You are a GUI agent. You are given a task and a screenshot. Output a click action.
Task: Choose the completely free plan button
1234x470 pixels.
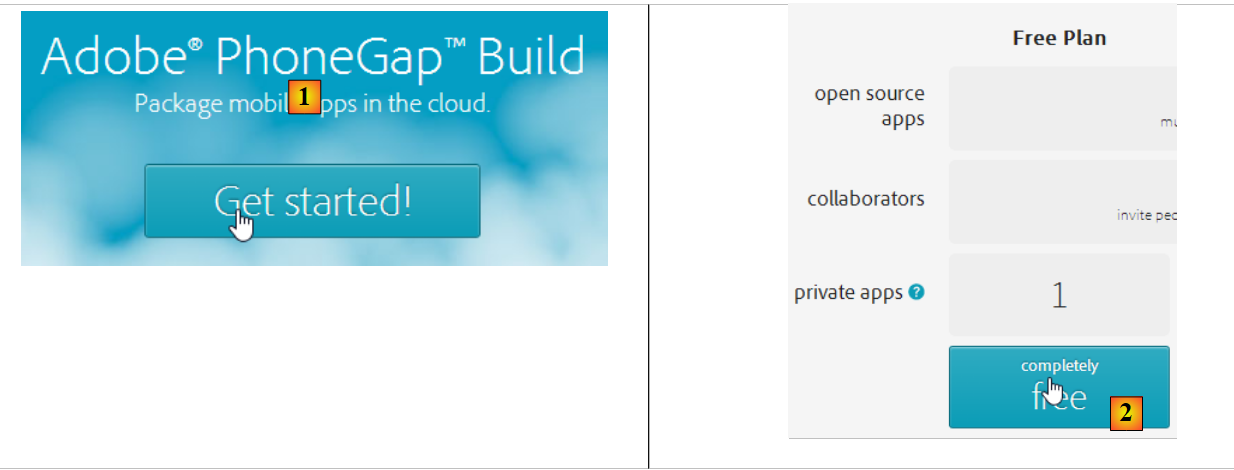(1058, 386)
